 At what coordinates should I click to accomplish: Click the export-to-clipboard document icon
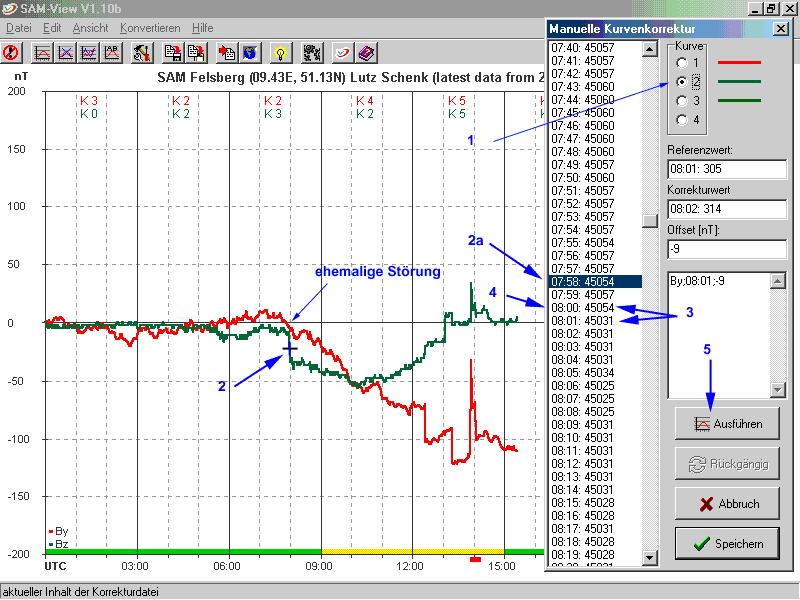coord(196,53)
